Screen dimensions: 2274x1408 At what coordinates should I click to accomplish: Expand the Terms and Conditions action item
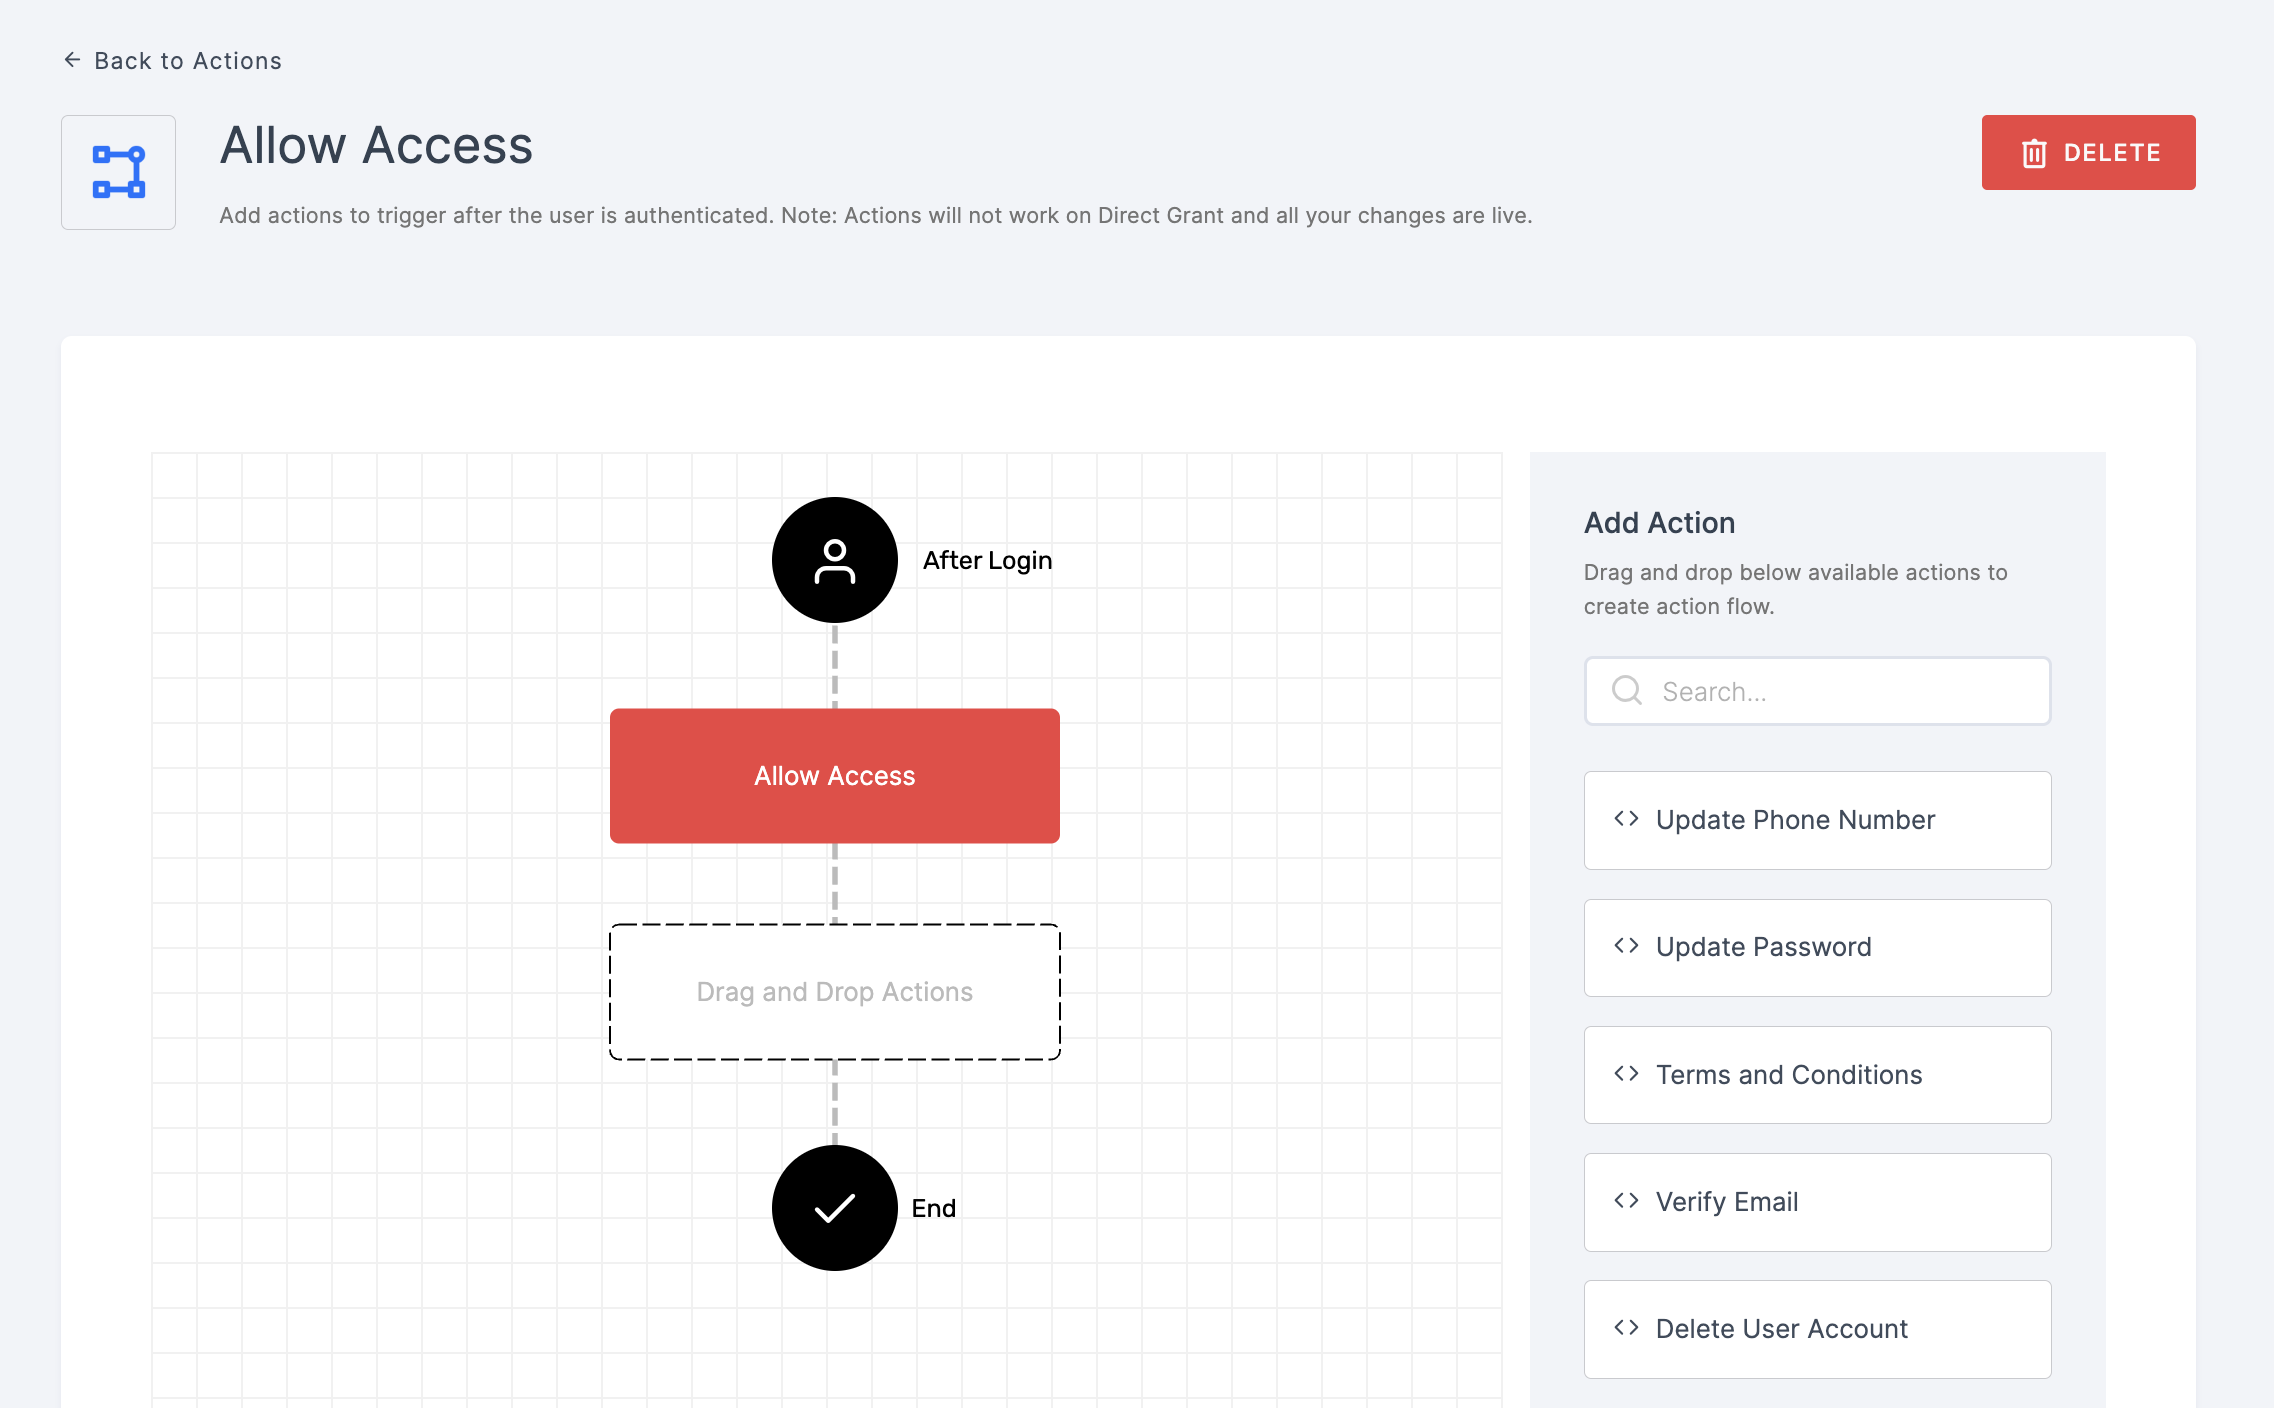coord(1818,1073)
